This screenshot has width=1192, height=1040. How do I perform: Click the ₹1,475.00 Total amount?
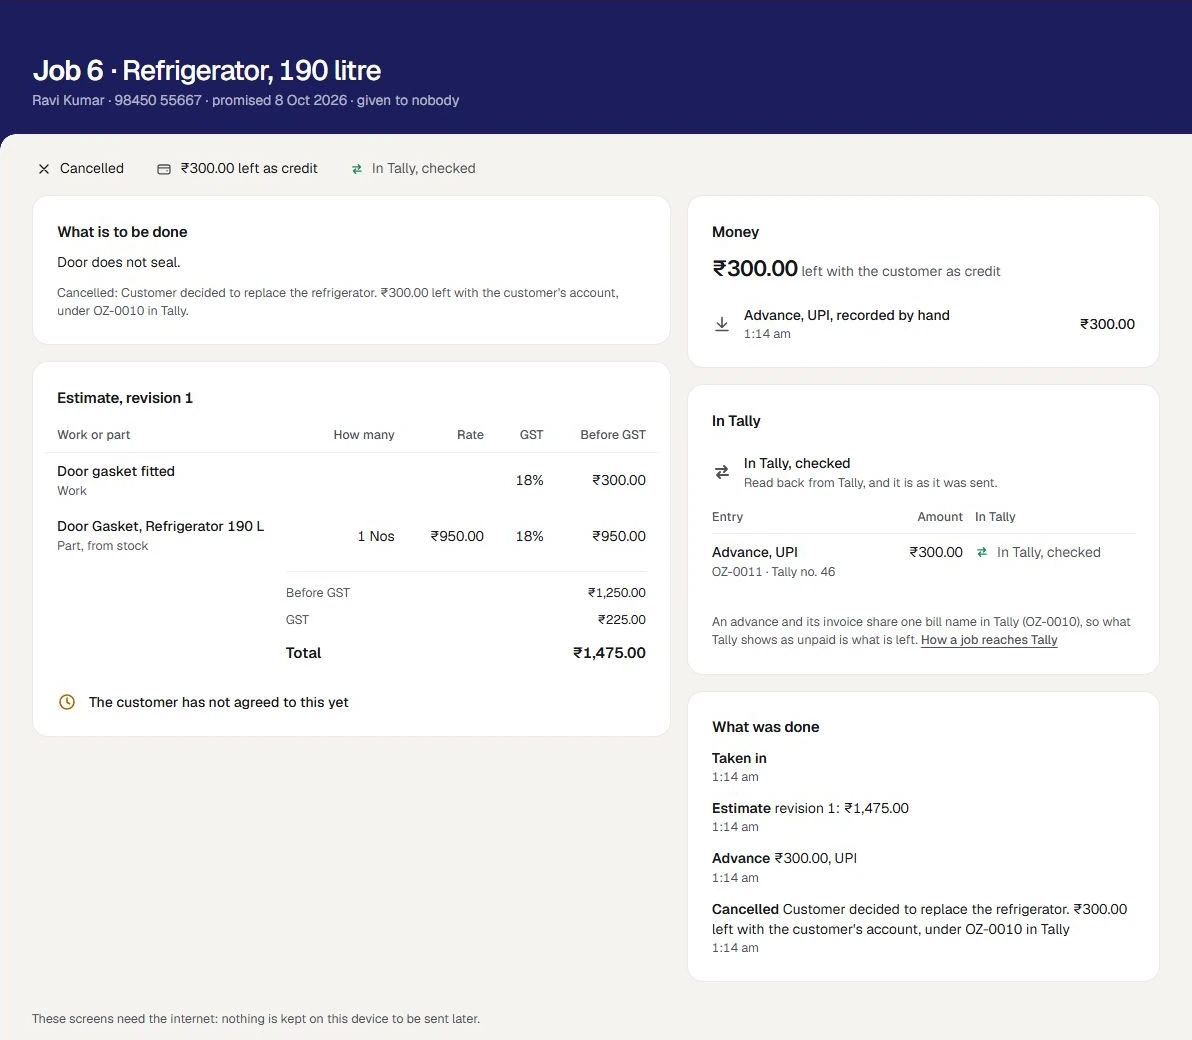click(610, 653)
